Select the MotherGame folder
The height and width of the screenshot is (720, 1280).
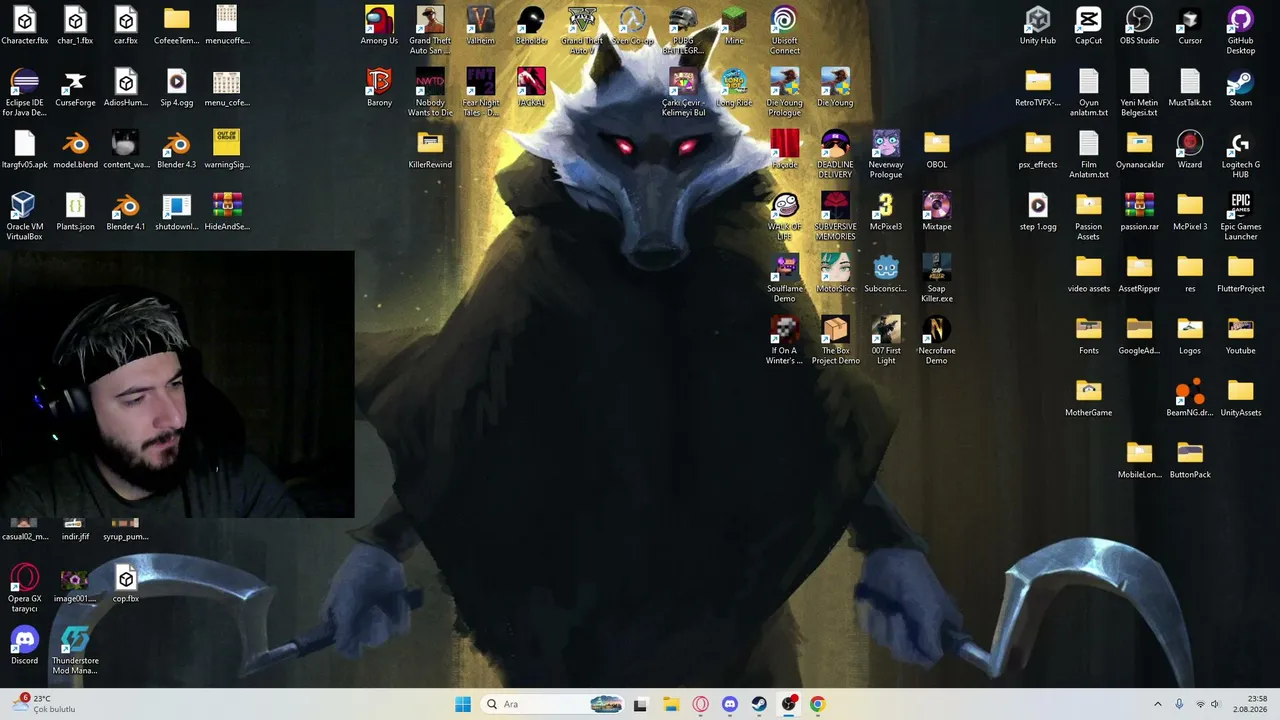[x=1088, y=398]
